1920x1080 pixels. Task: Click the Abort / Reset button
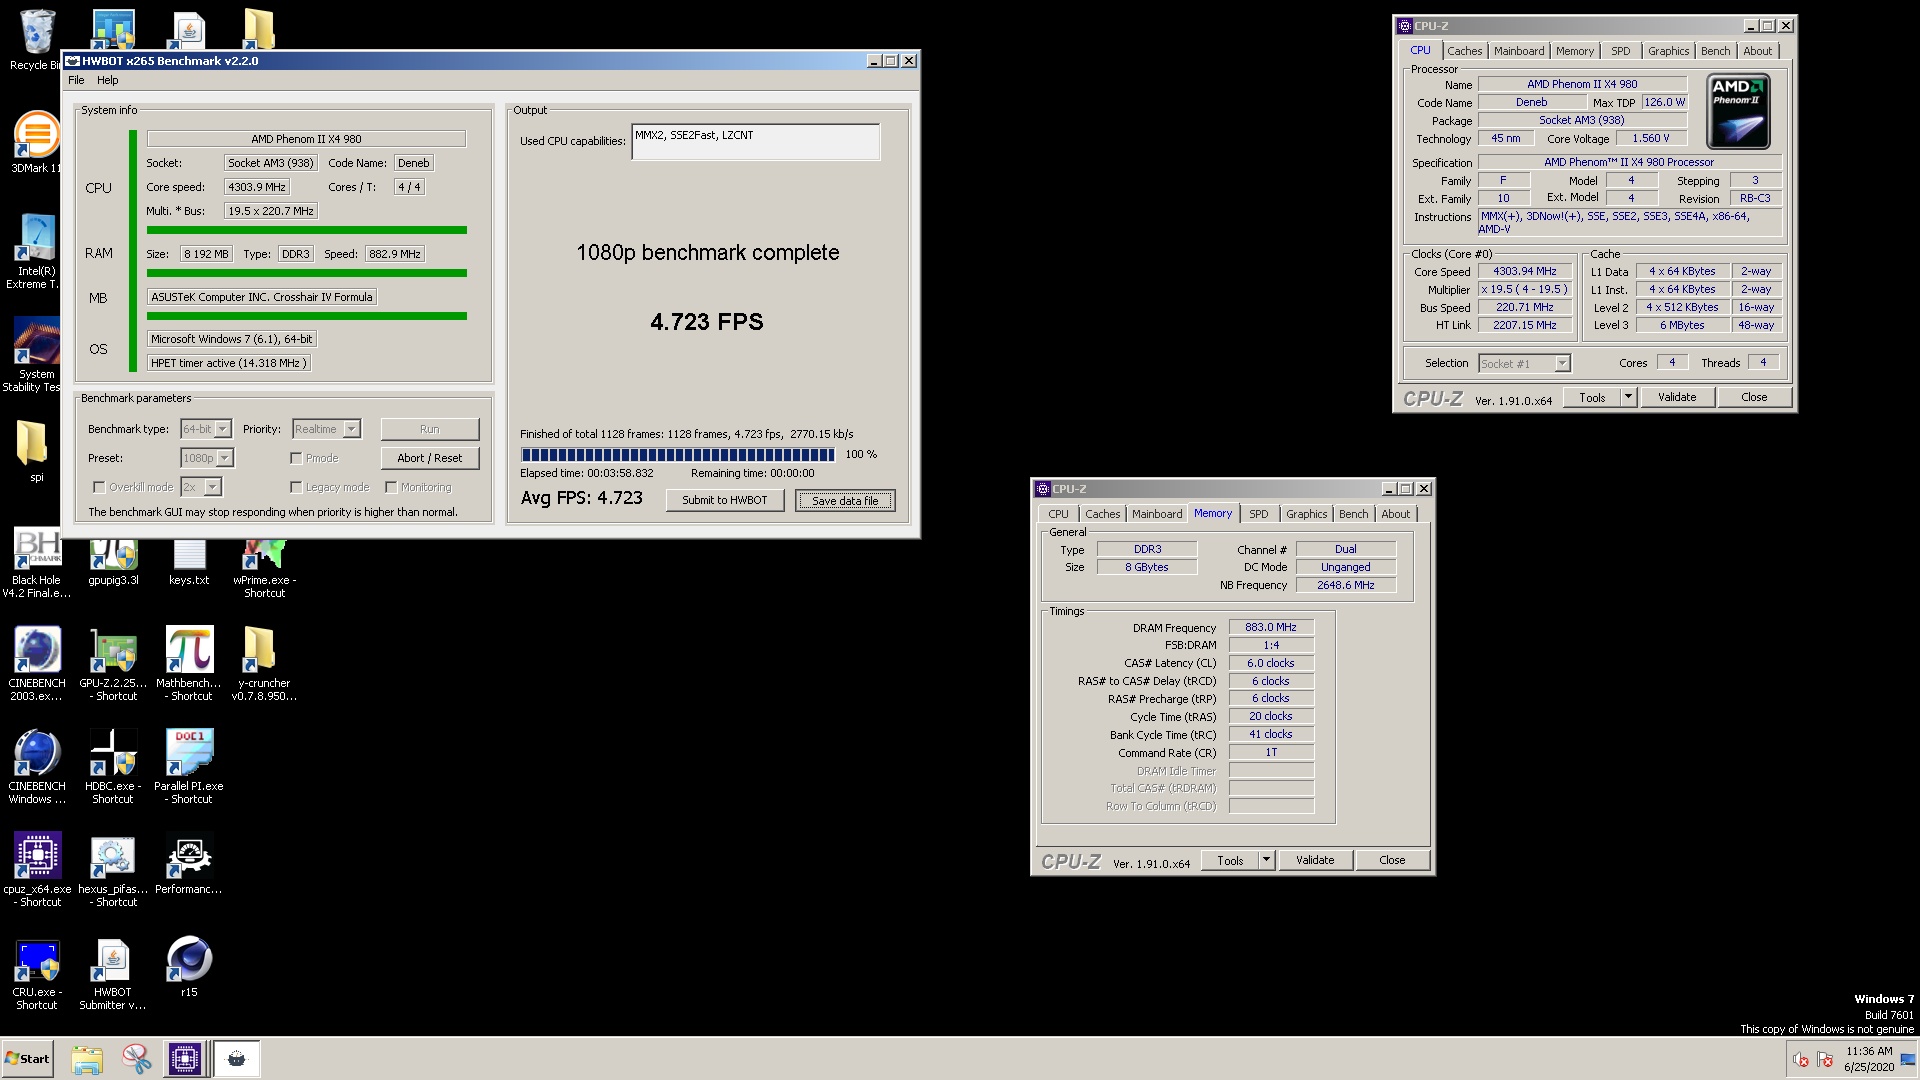pos(430,458)
